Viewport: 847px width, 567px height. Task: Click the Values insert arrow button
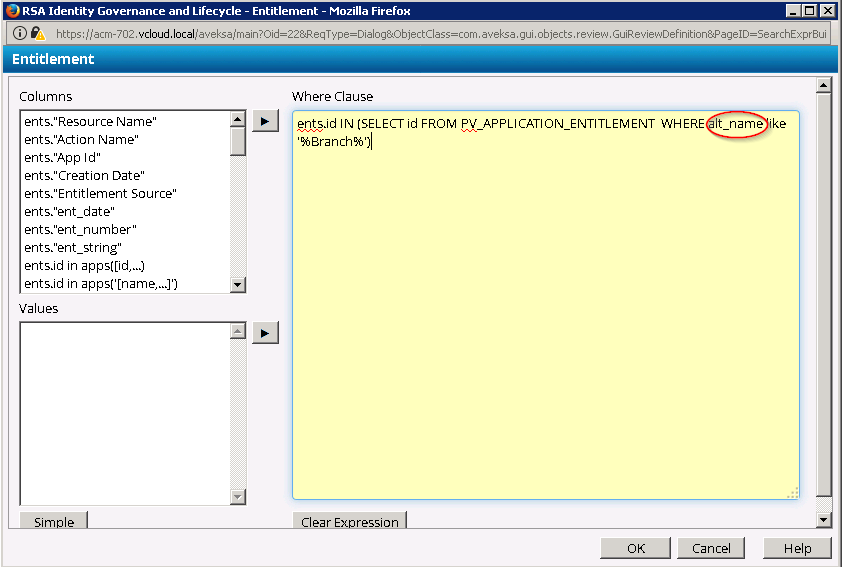[x=265, y=333]
